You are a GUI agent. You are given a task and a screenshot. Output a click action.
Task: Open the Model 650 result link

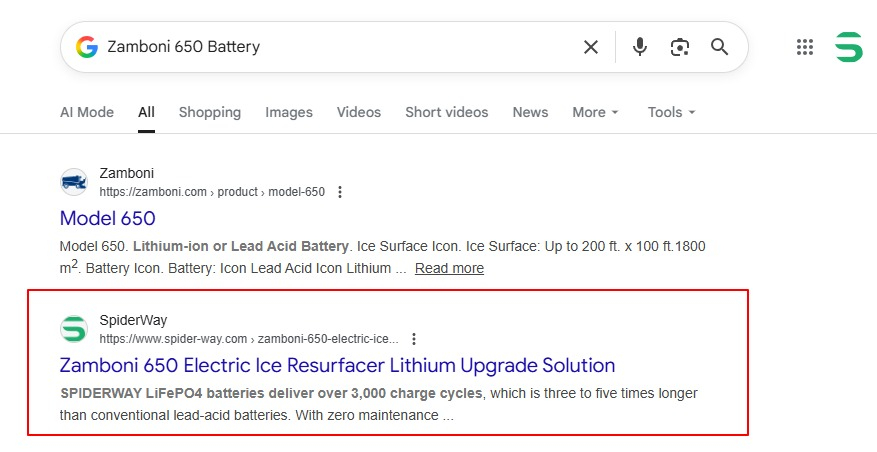coord(108,218)
